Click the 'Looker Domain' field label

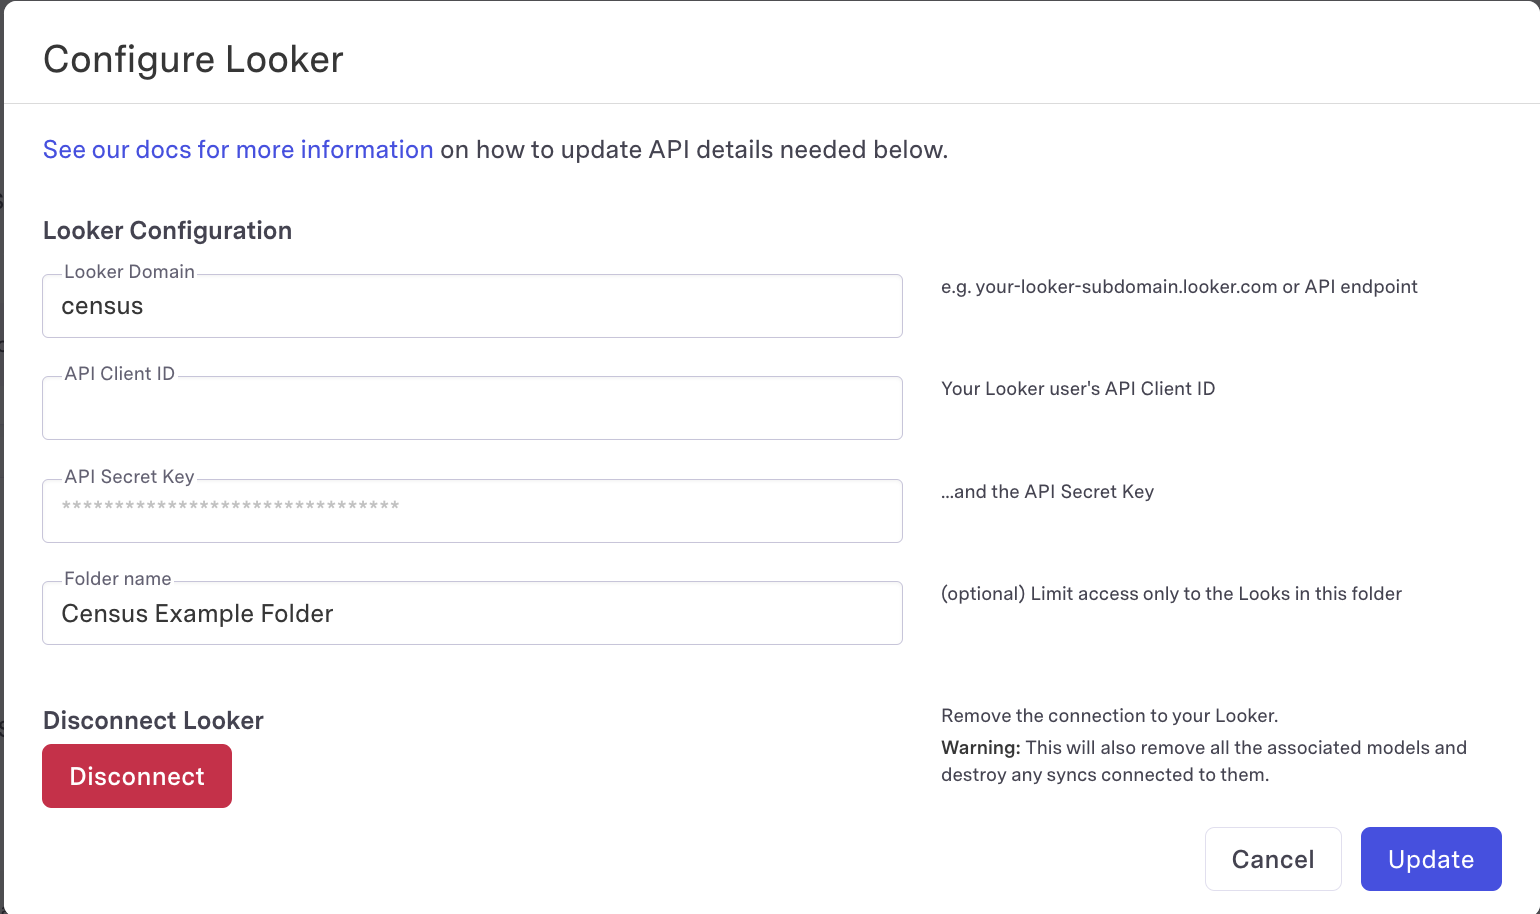(129, 272)
